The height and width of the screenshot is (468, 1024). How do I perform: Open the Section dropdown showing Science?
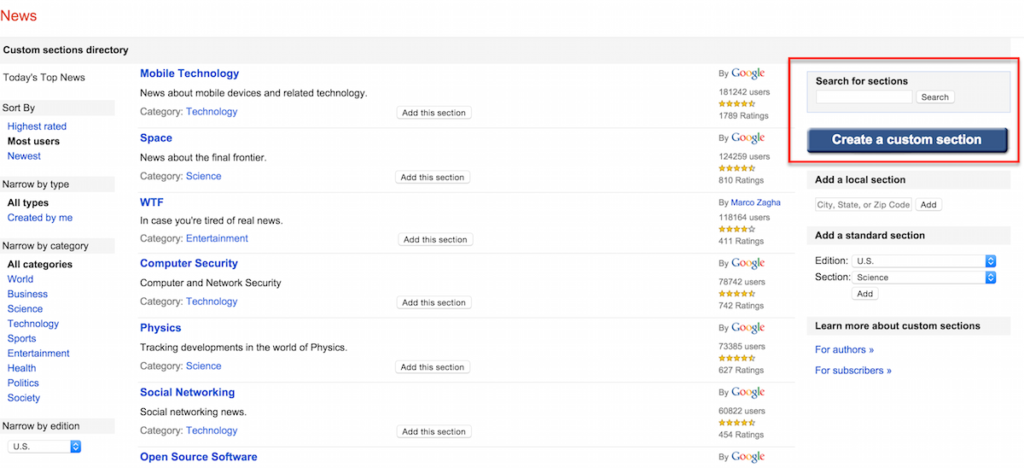(924, 277)
